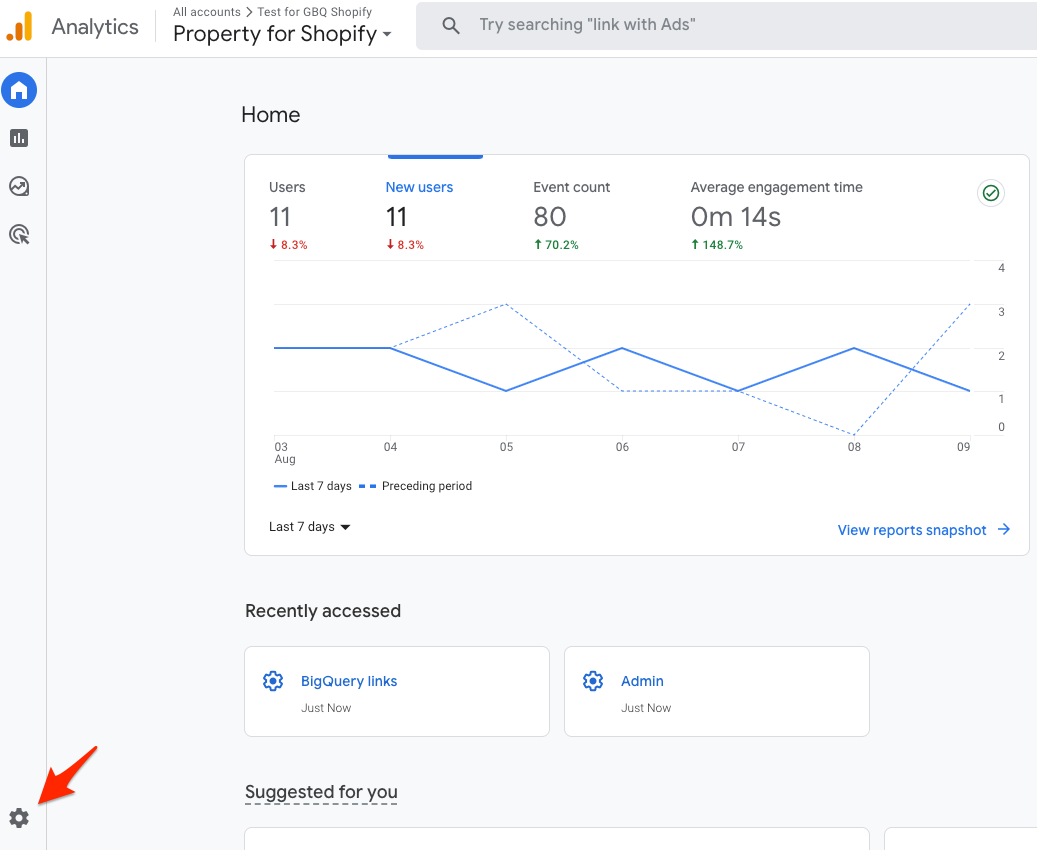
Task: Select the Event count metric tab
Action: [x=571, y=215]
